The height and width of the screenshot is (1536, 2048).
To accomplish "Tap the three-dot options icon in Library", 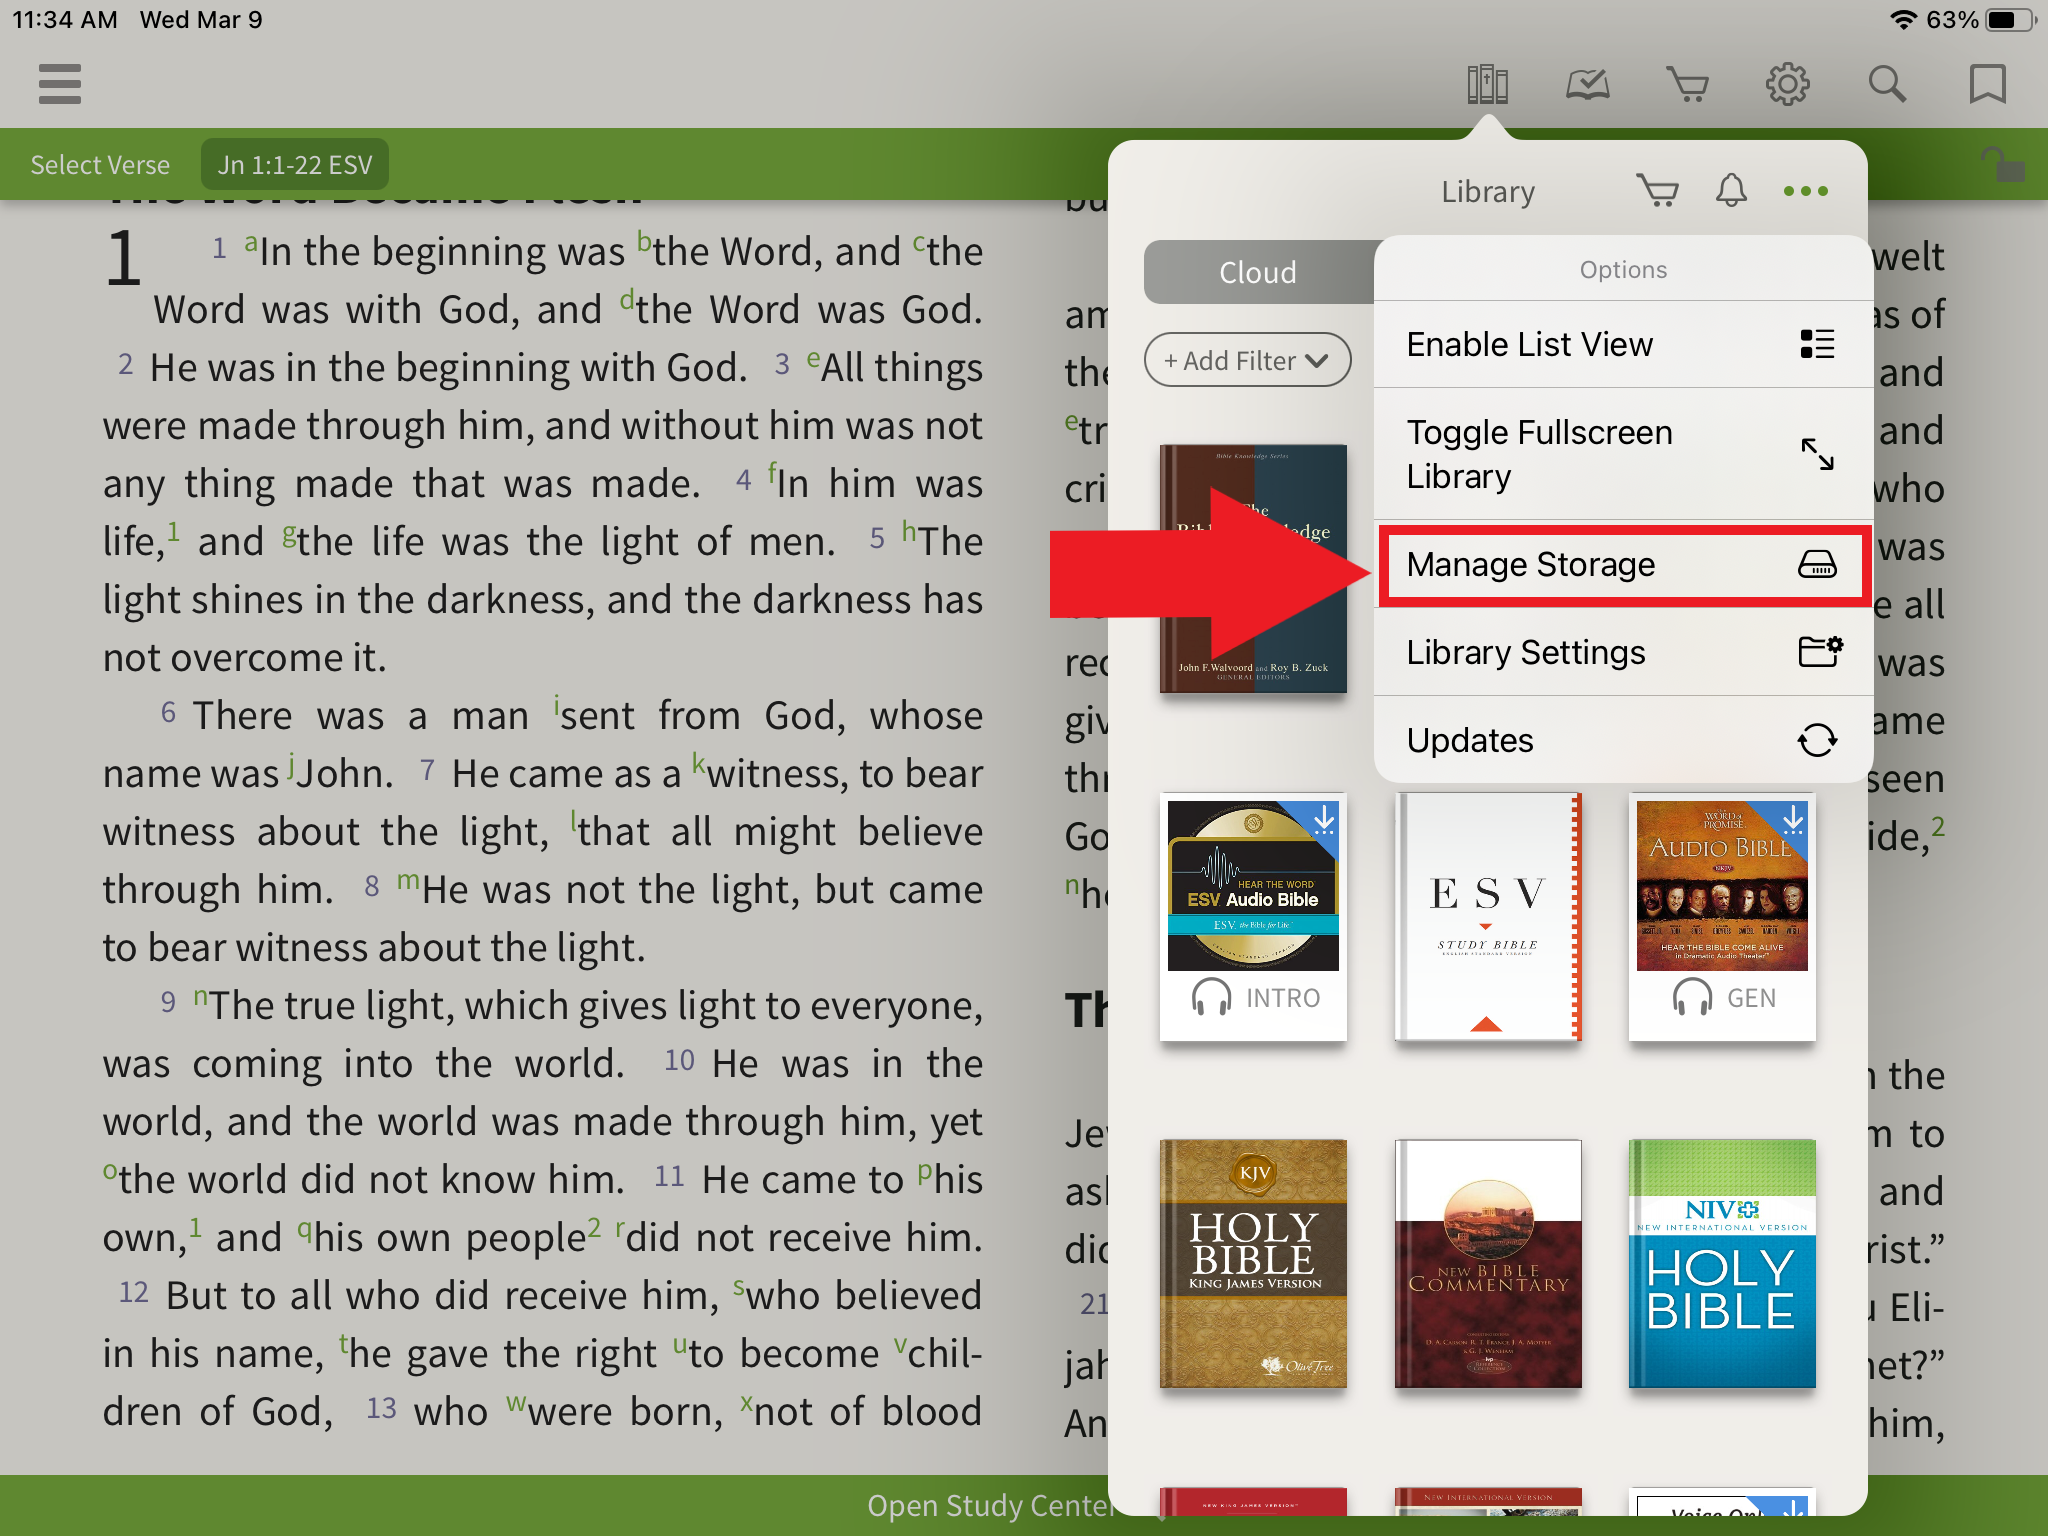I will pos(1805,191).
